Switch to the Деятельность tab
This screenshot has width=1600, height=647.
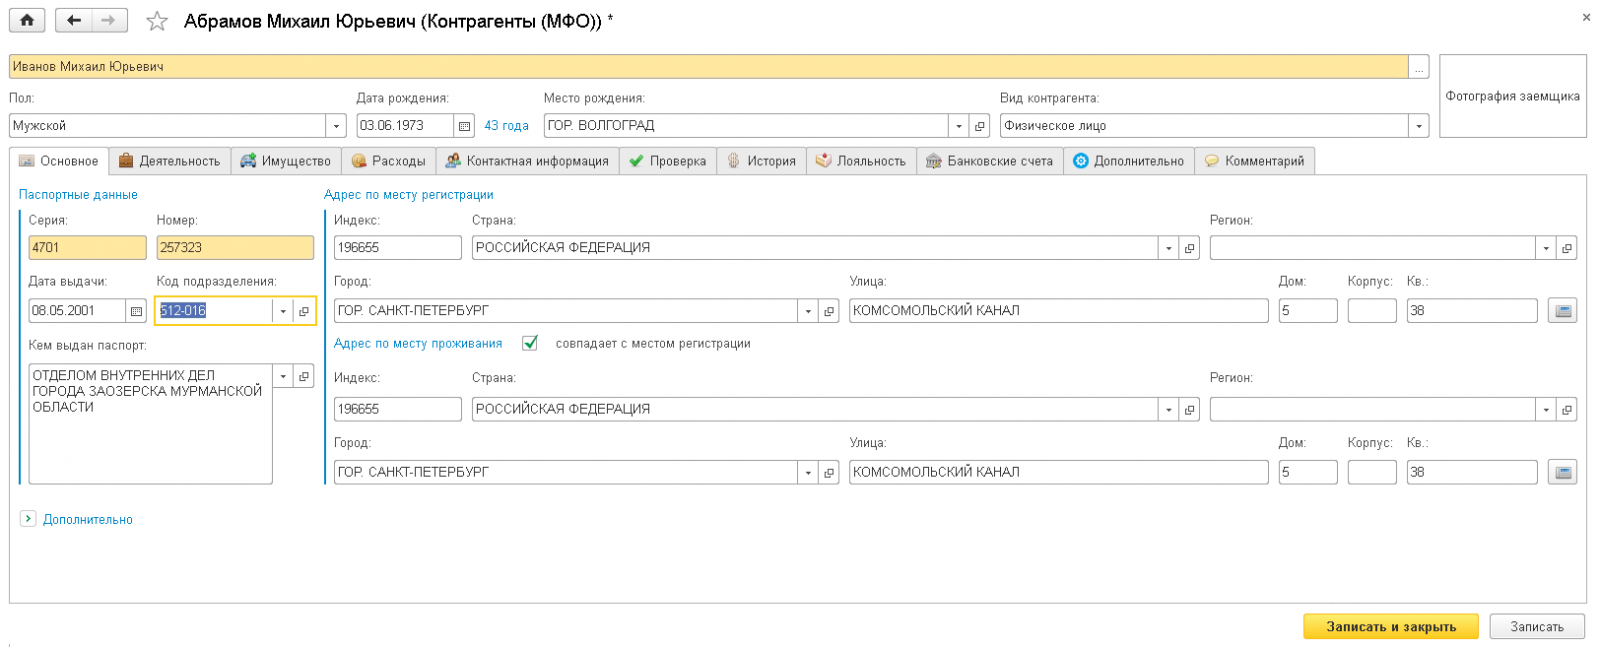click(170, 161)
